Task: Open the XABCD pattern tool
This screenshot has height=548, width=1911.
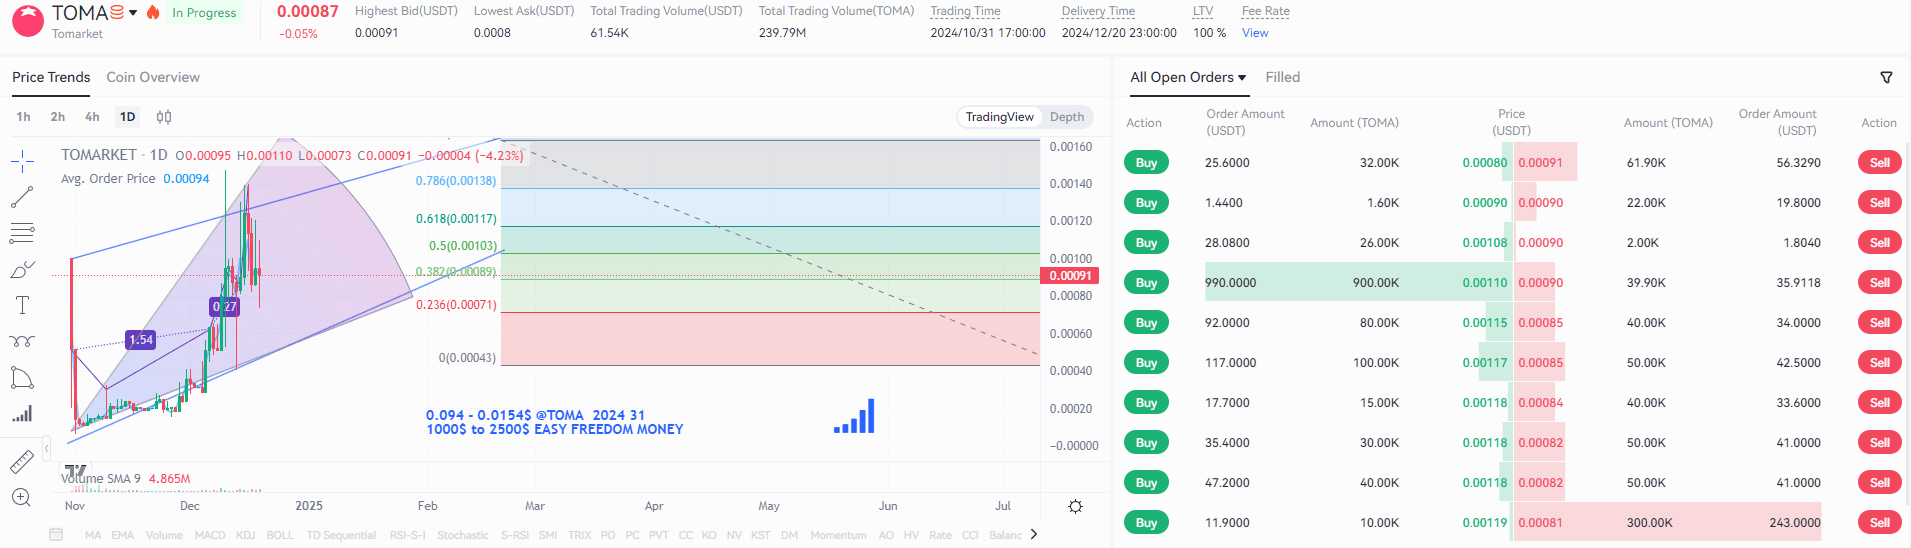Action: coord(22,341)
